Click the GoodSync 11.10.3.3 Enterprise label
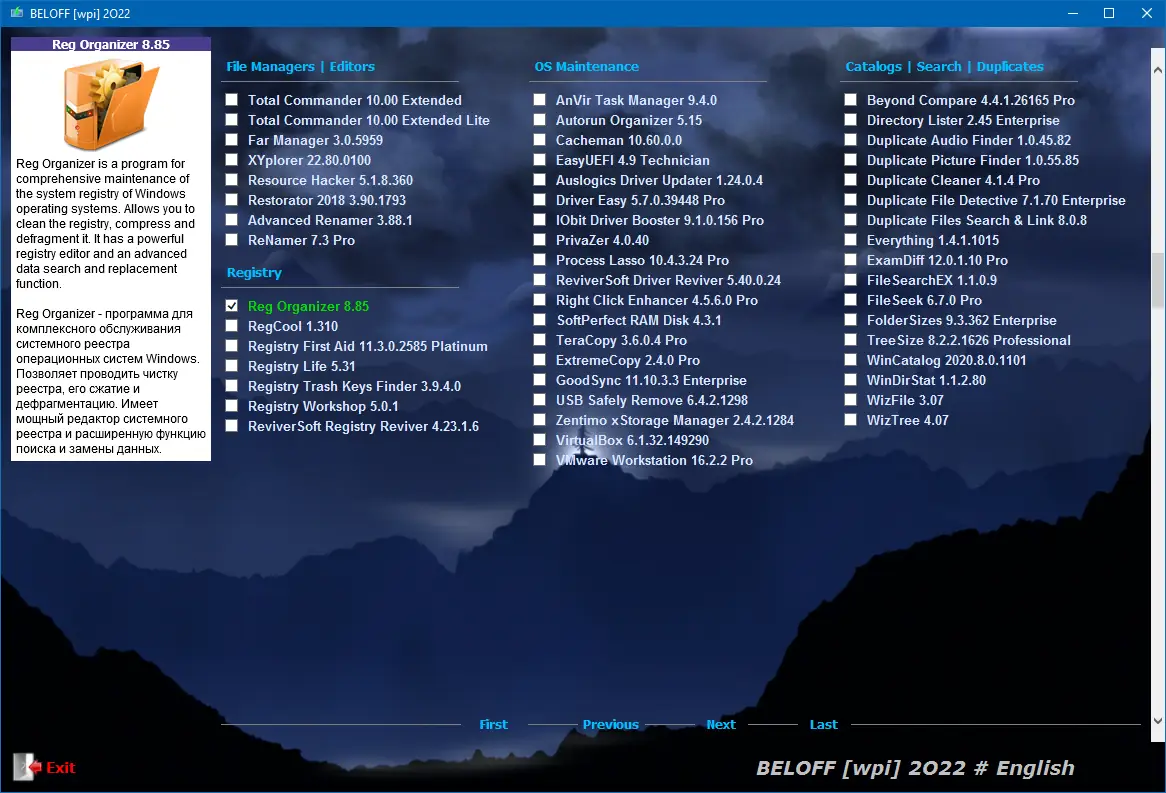The height and width of the screenshot is (793, 1166). click(651, 380)
